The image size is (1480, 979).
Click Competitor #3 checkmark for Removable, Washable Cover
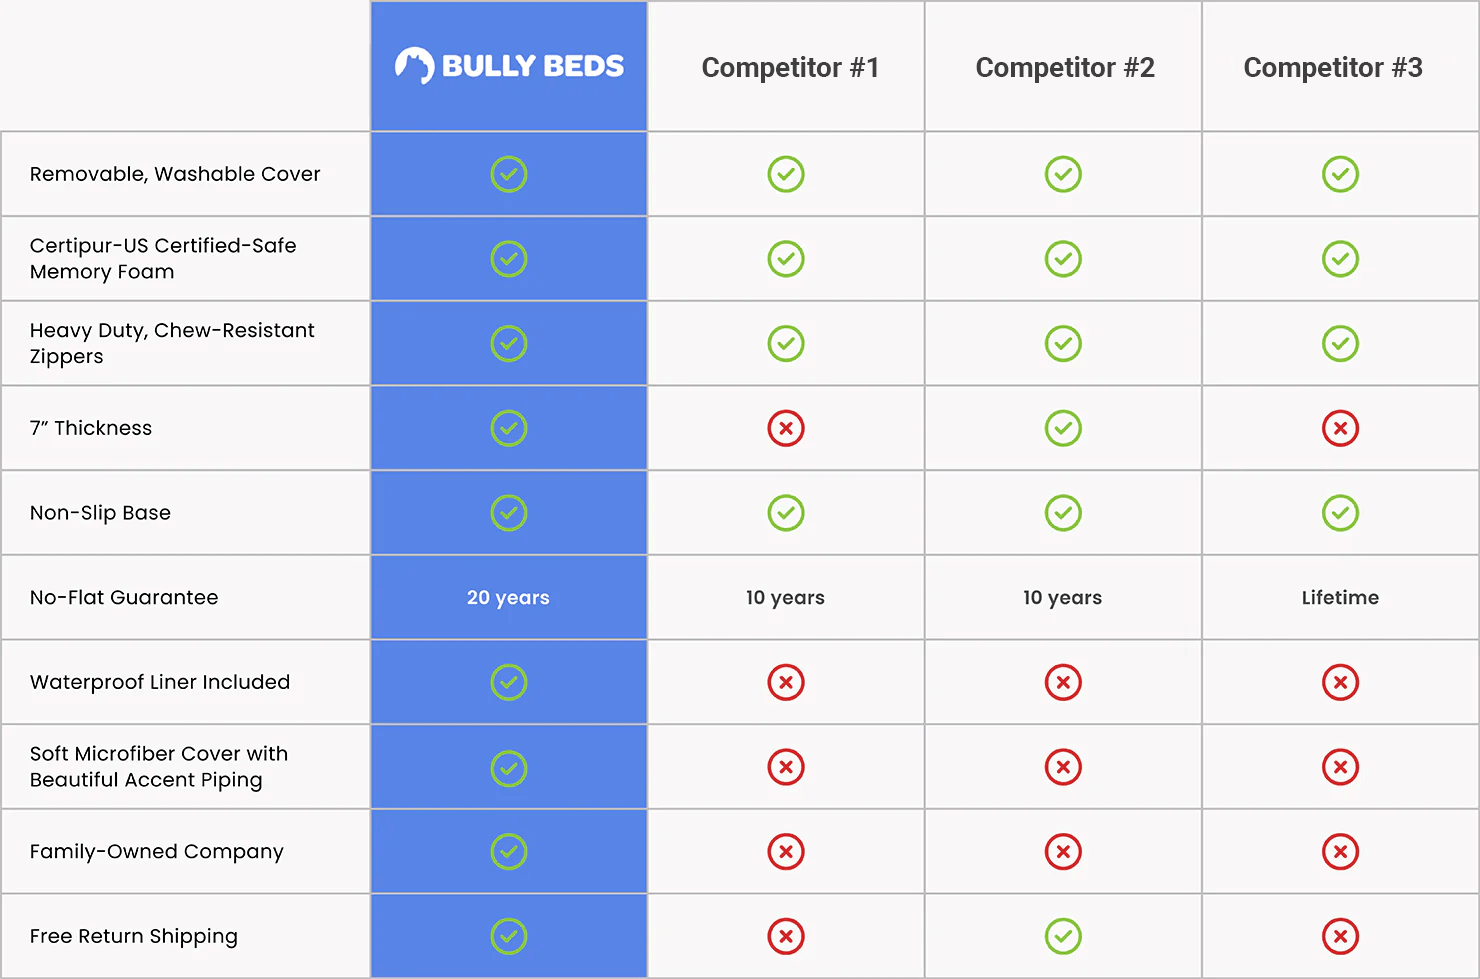[x=1340, y=174]
